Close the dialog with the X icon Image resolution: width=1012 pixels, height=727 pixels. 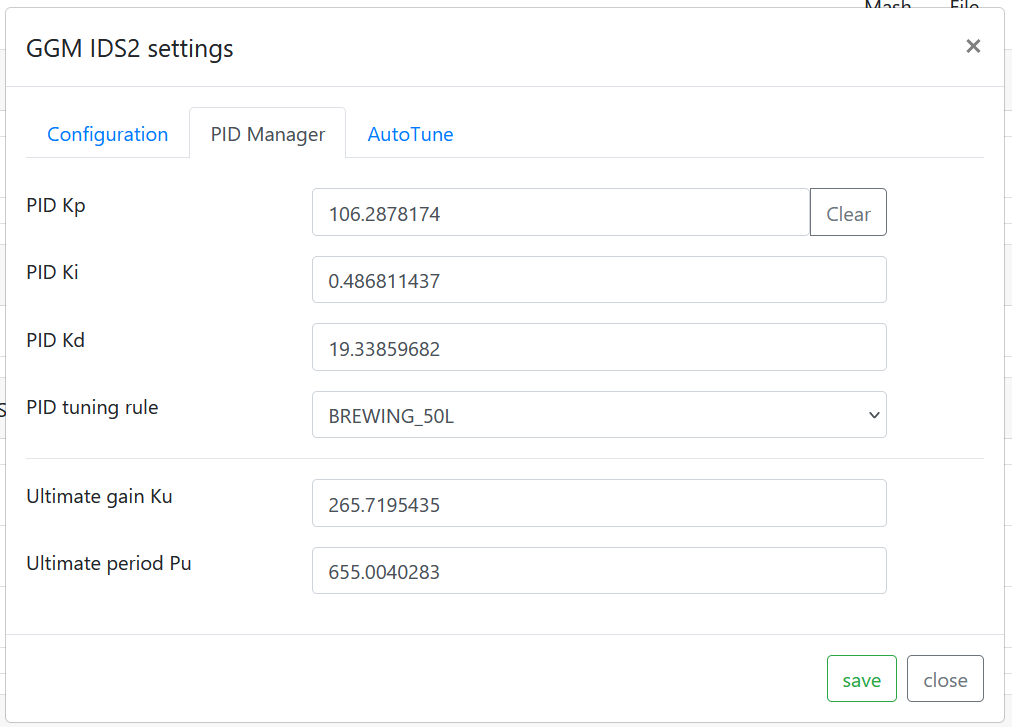click(973, 46)
